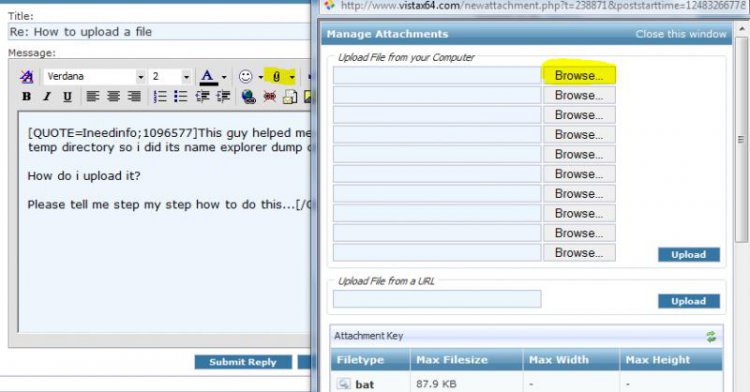The width and height of the screenshot is (750, 392).
Task: Click the paperclip attachment icon
Action: [276, 76]
